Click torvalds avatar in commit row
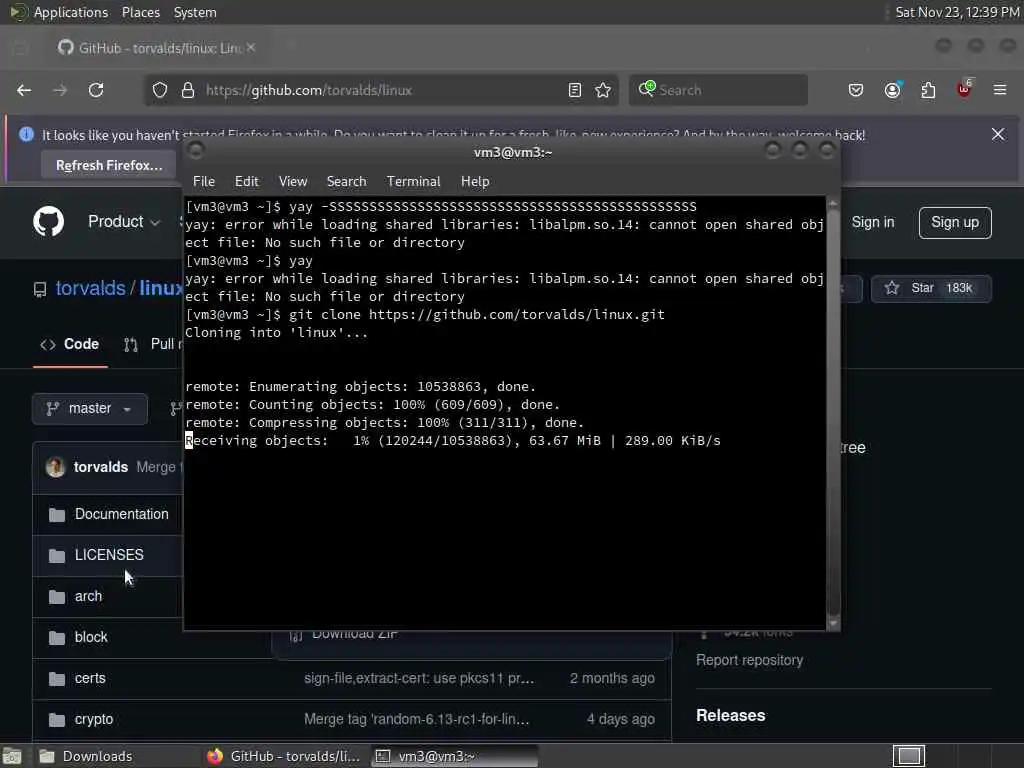The height and width of the screenshot is (768, 1024). pyautogui.click(x=56, y=467)
